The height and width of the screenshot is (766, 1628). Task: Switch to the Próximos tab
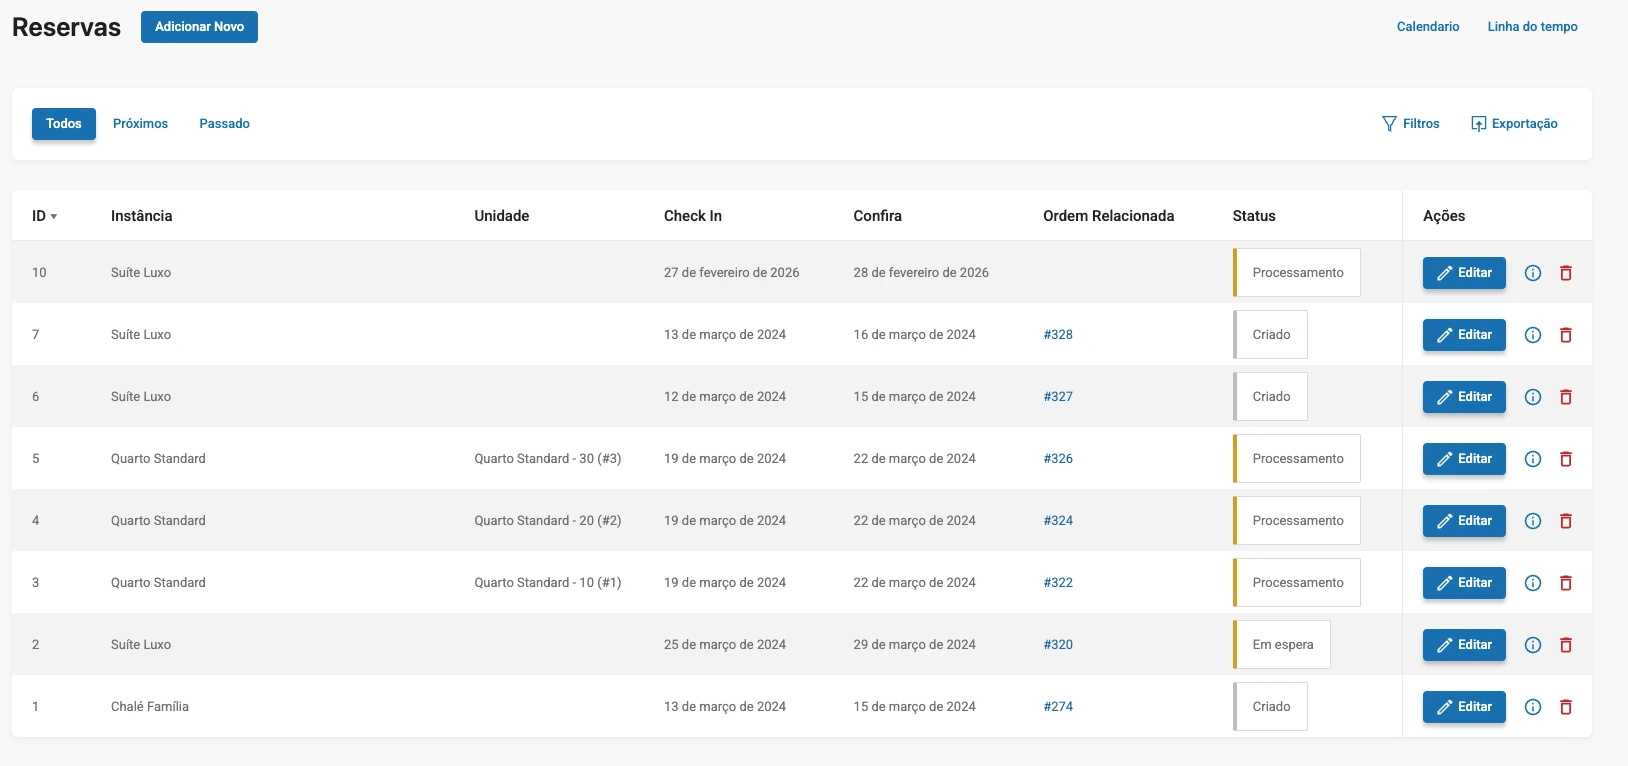point(140,124)
